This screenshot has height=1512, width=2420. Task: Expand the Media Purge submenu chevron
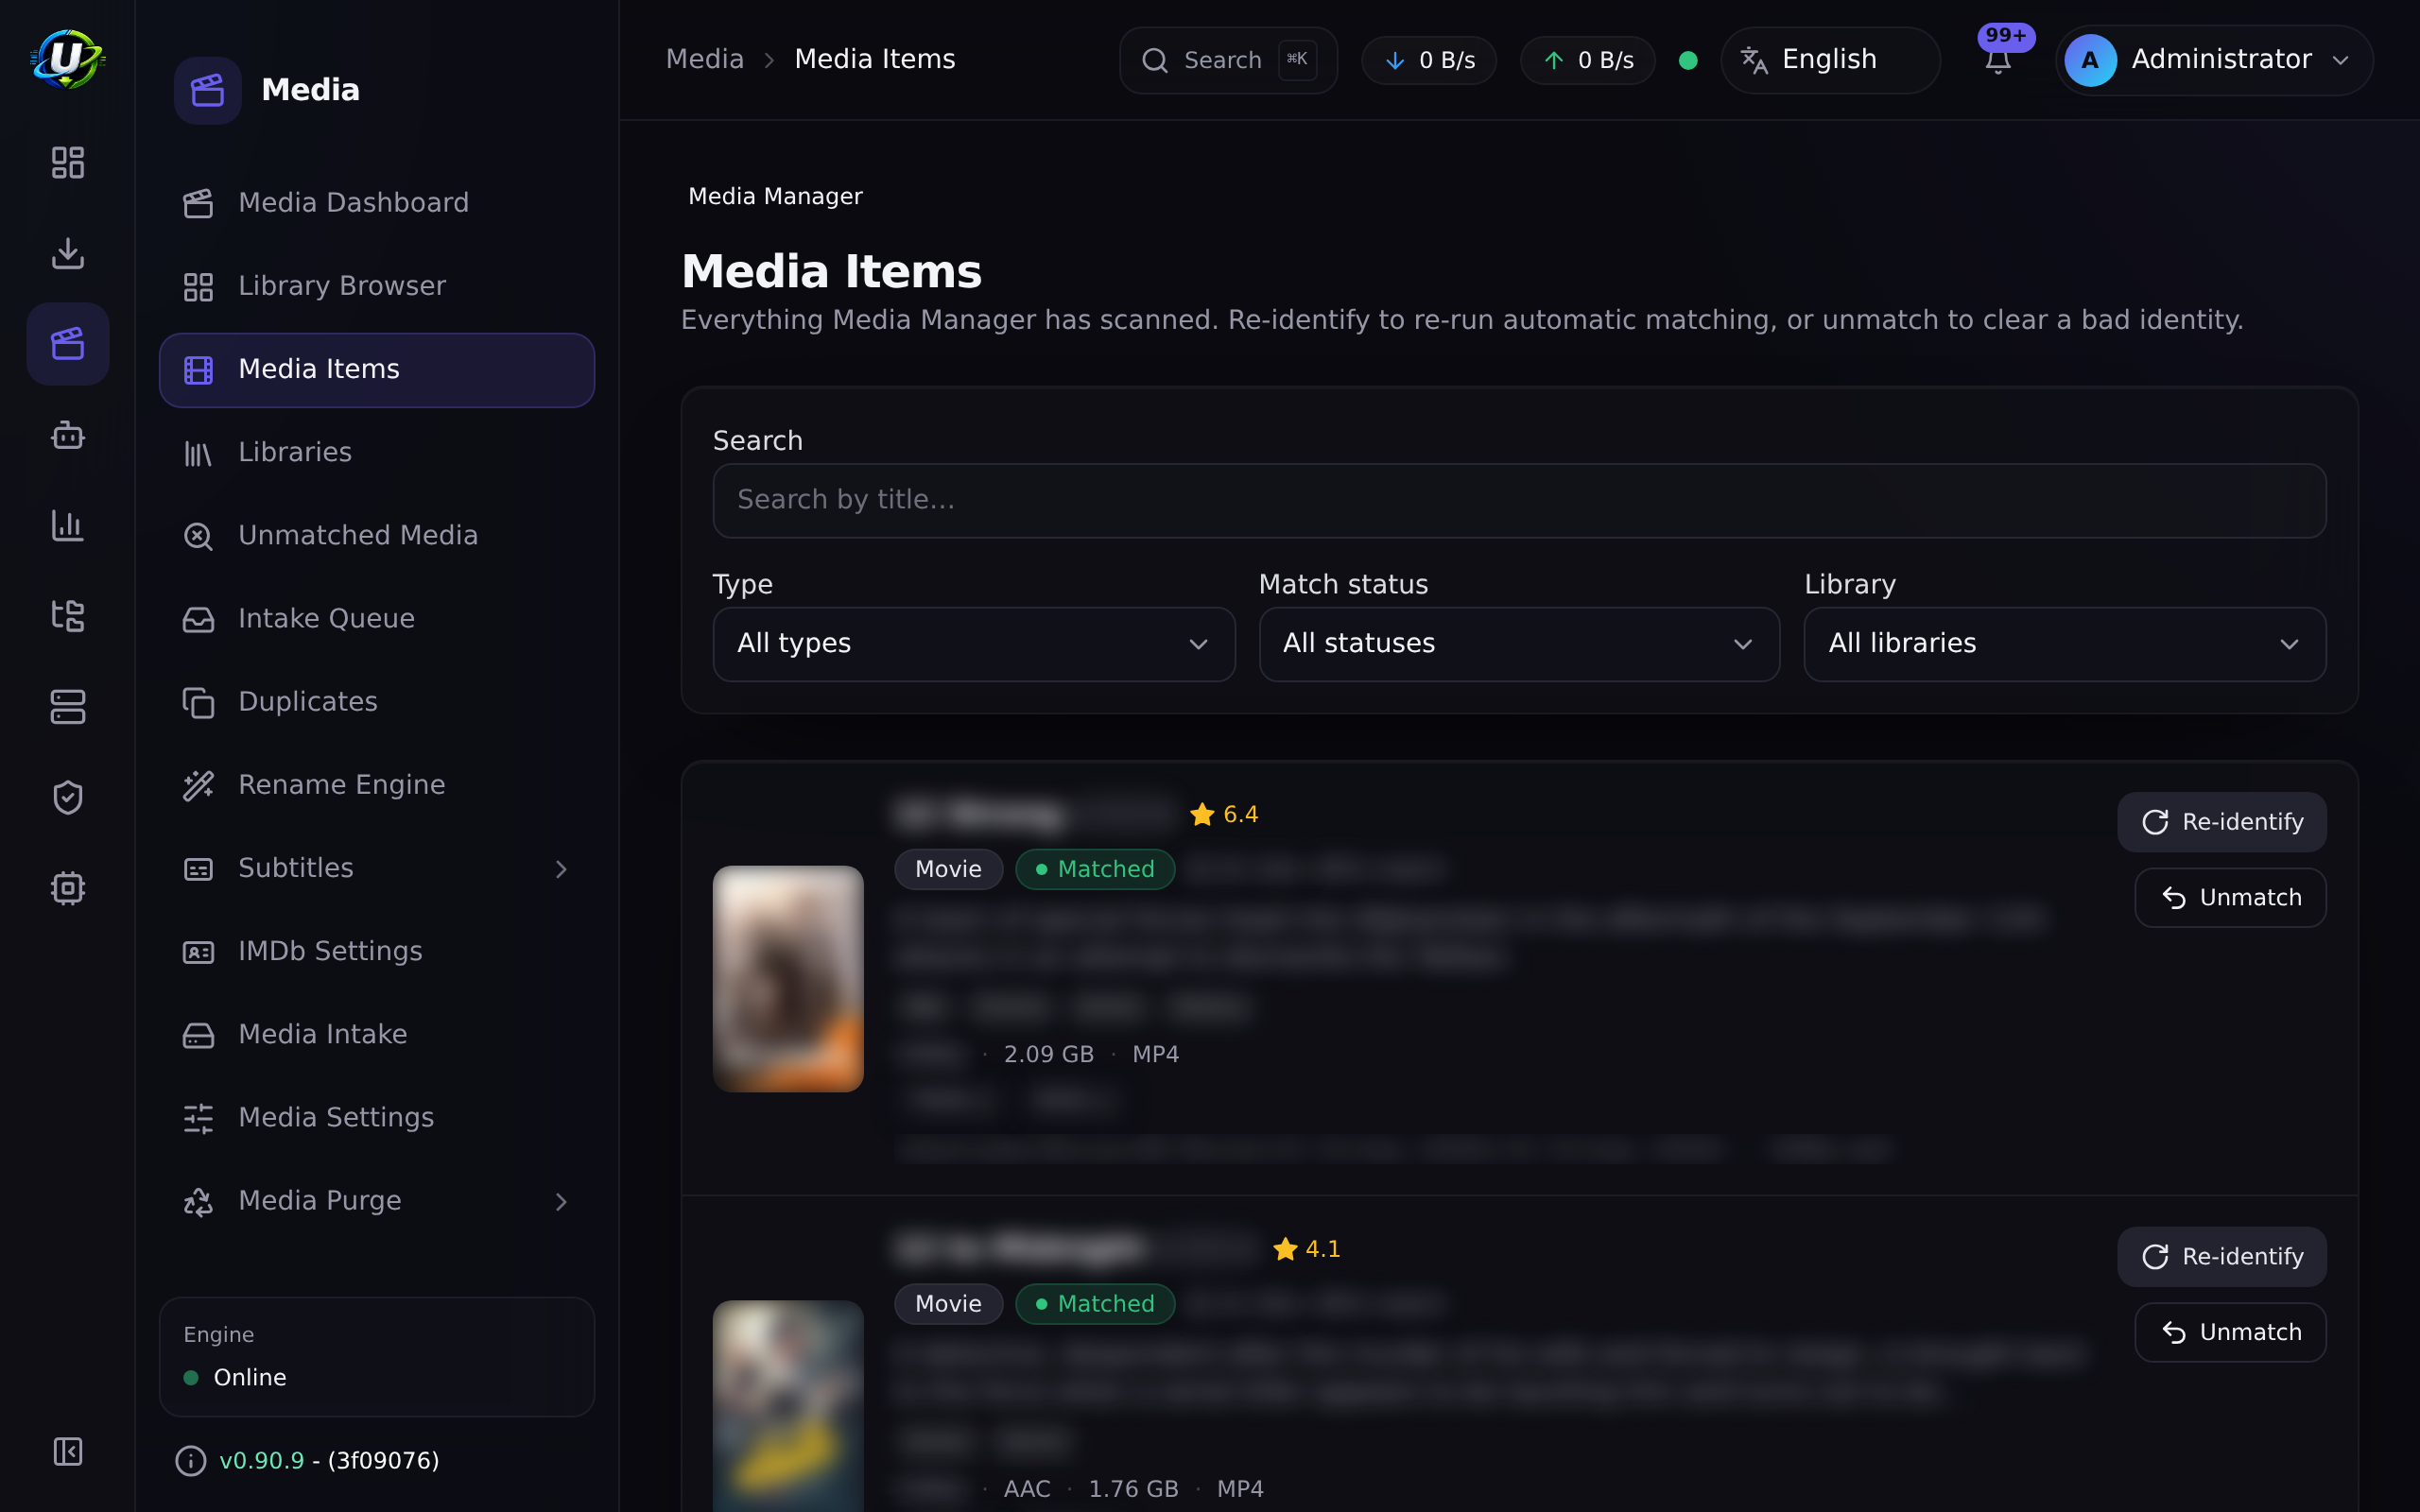[x=561, y=1201]
